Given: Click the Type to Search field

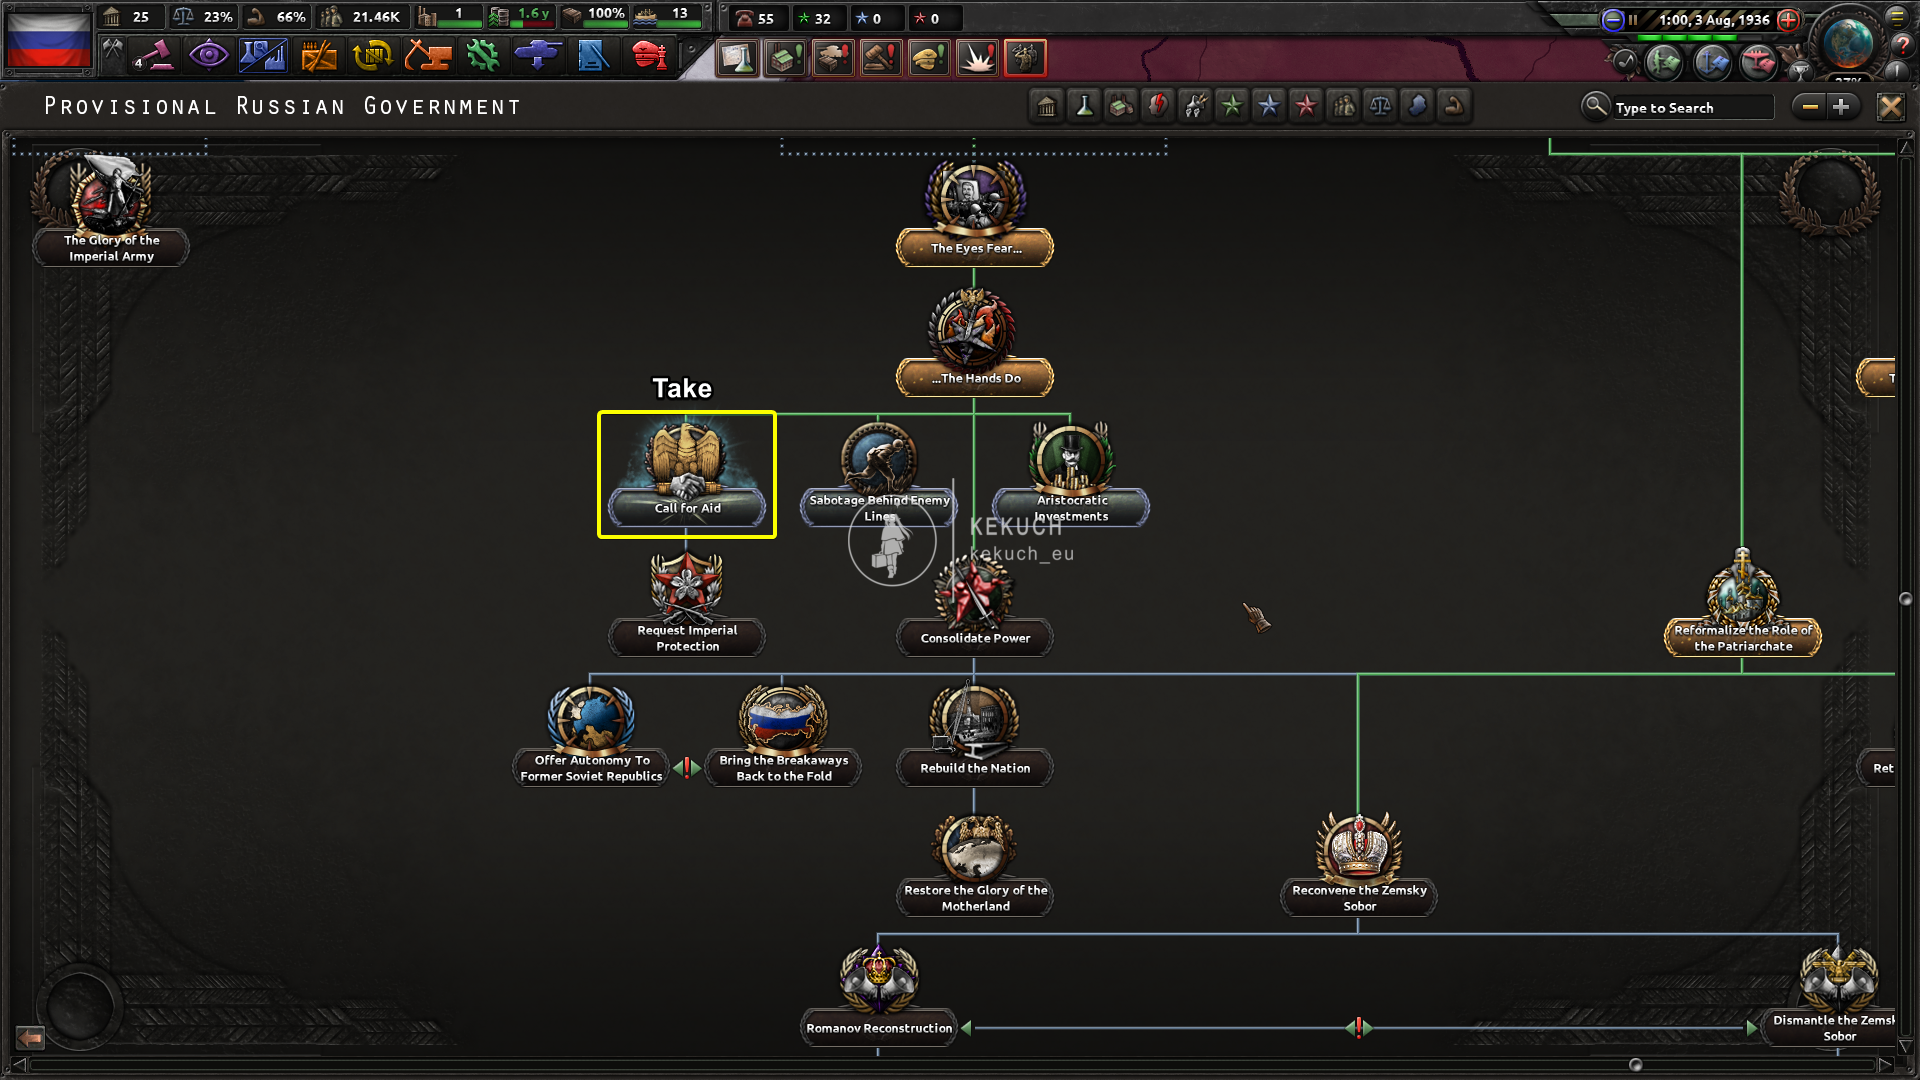Looking at the screenshot, I should point(1692,107).
